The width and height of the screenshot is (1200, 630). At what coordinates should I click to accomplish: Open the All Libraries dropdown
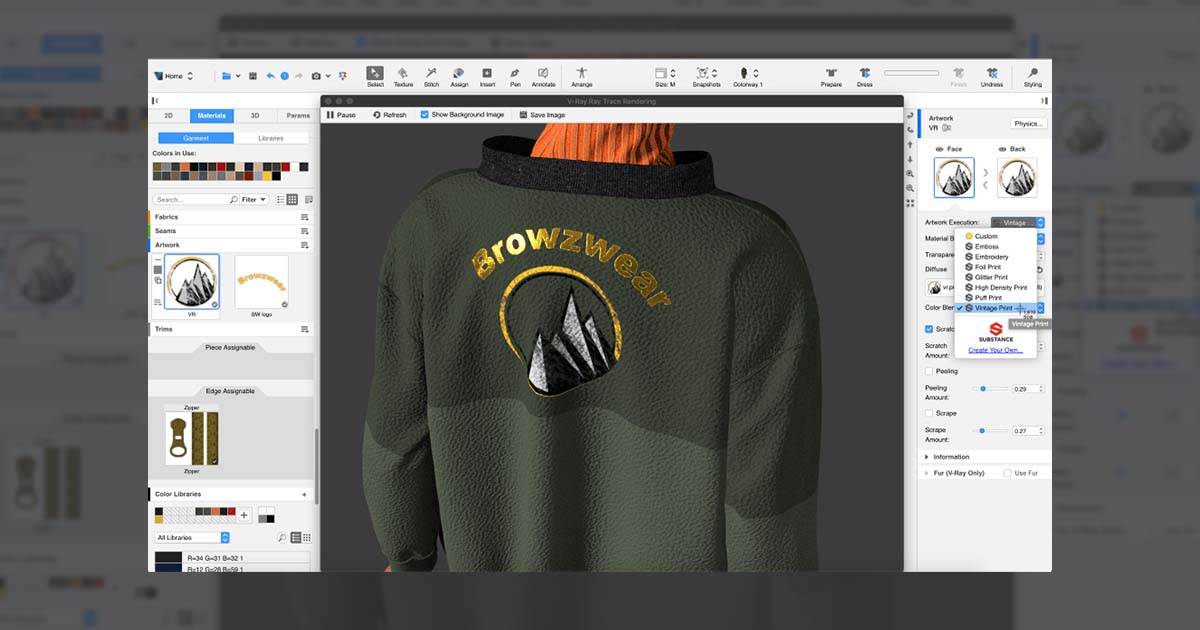tap(192, 538)
